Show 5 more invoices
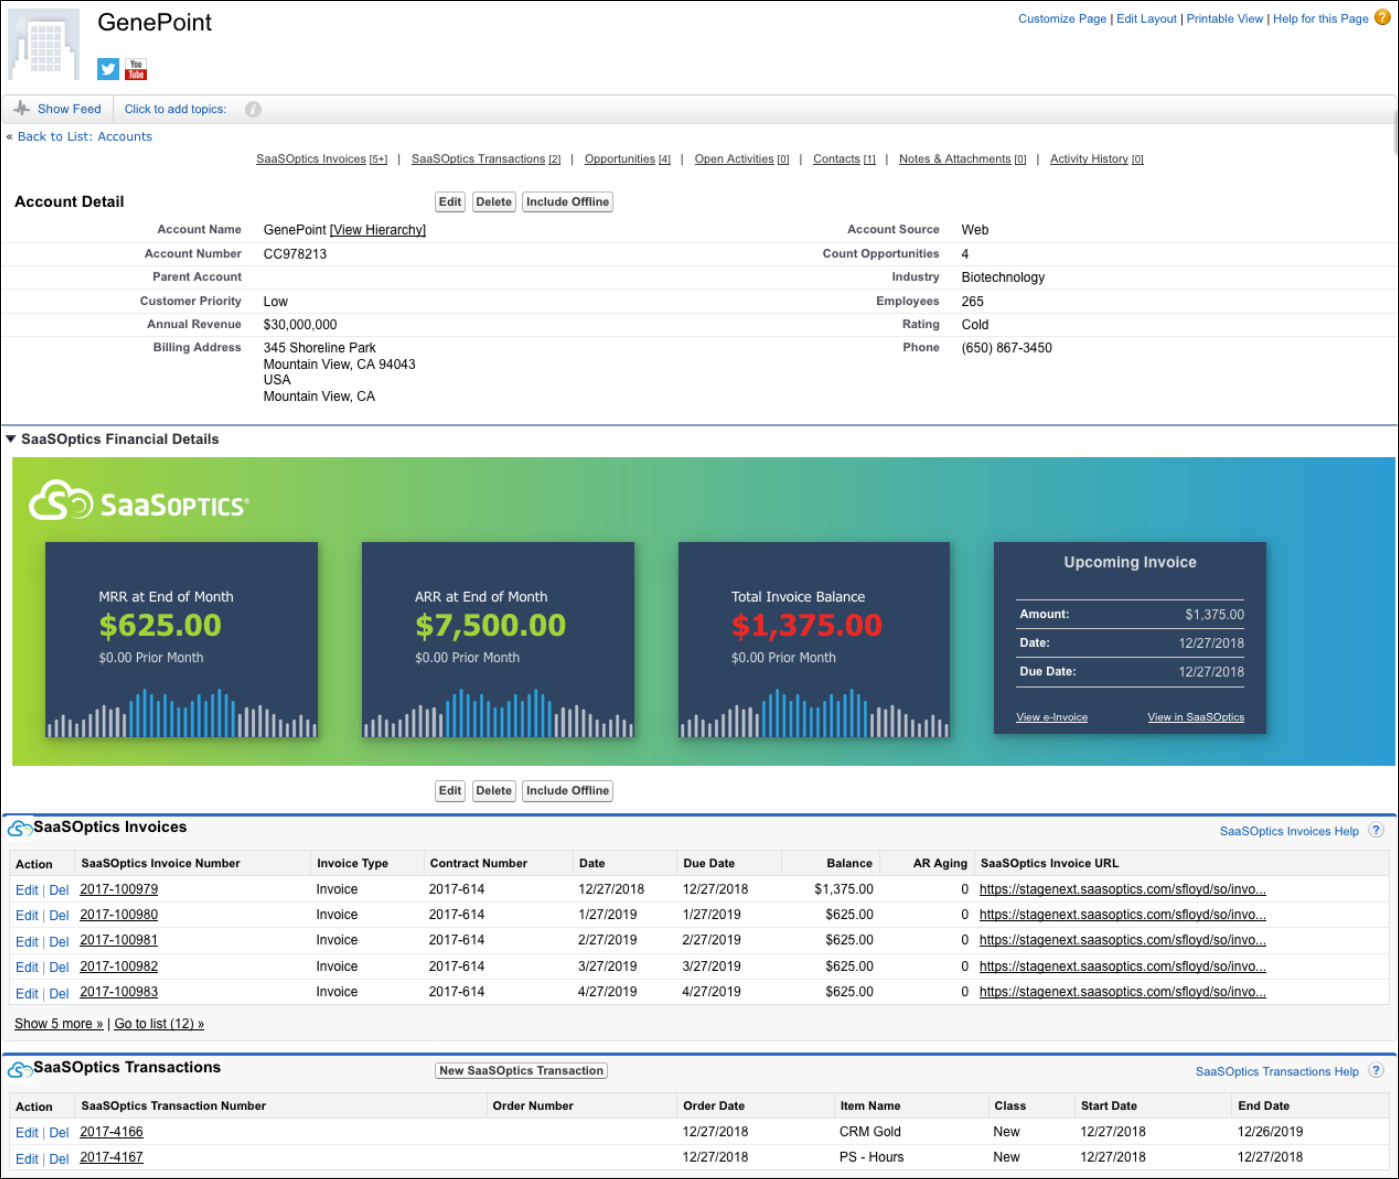The image size is (1399, 1179). pos(59,1024)
